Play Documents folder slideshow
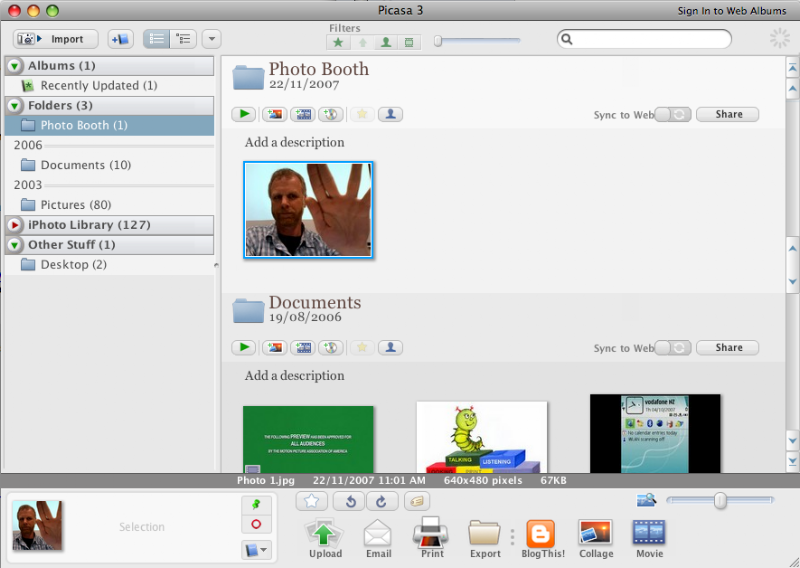Screen dimensions: 800x568 point(244,348)
